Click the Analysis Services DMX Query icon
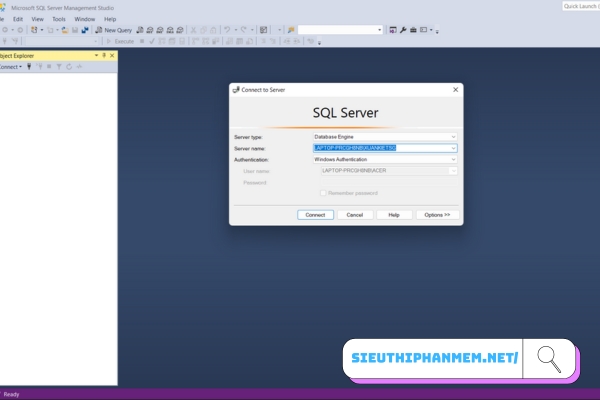The image size is (600, 400). click(160, 30)
